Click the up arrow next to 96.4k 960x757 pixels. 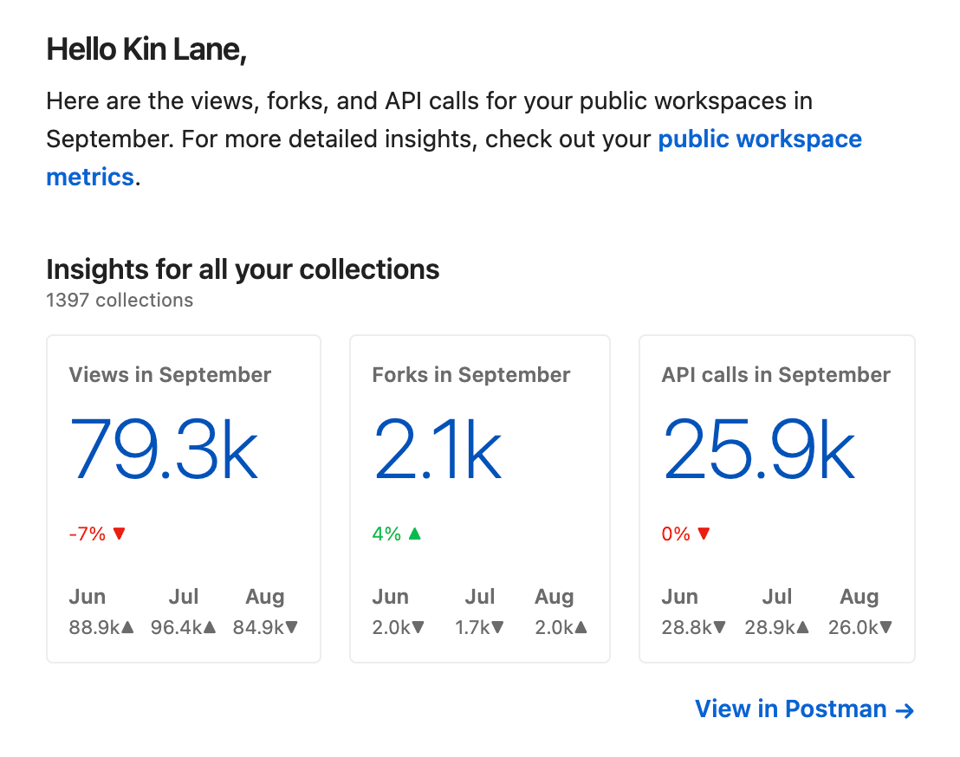click(210, 628)
